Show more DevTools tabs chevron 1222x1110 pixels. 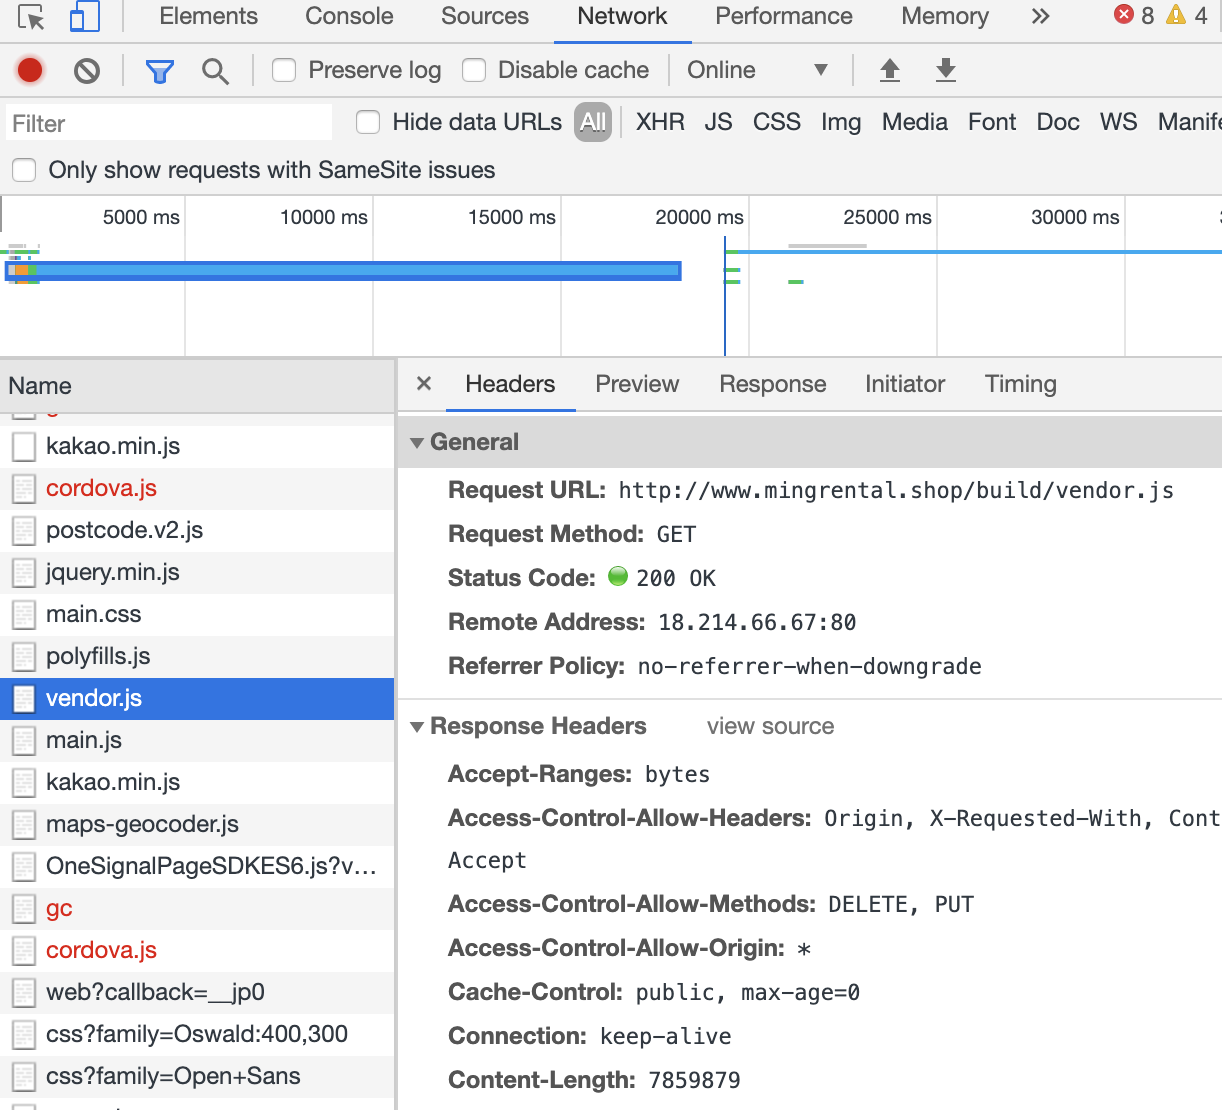point(1041,16)
